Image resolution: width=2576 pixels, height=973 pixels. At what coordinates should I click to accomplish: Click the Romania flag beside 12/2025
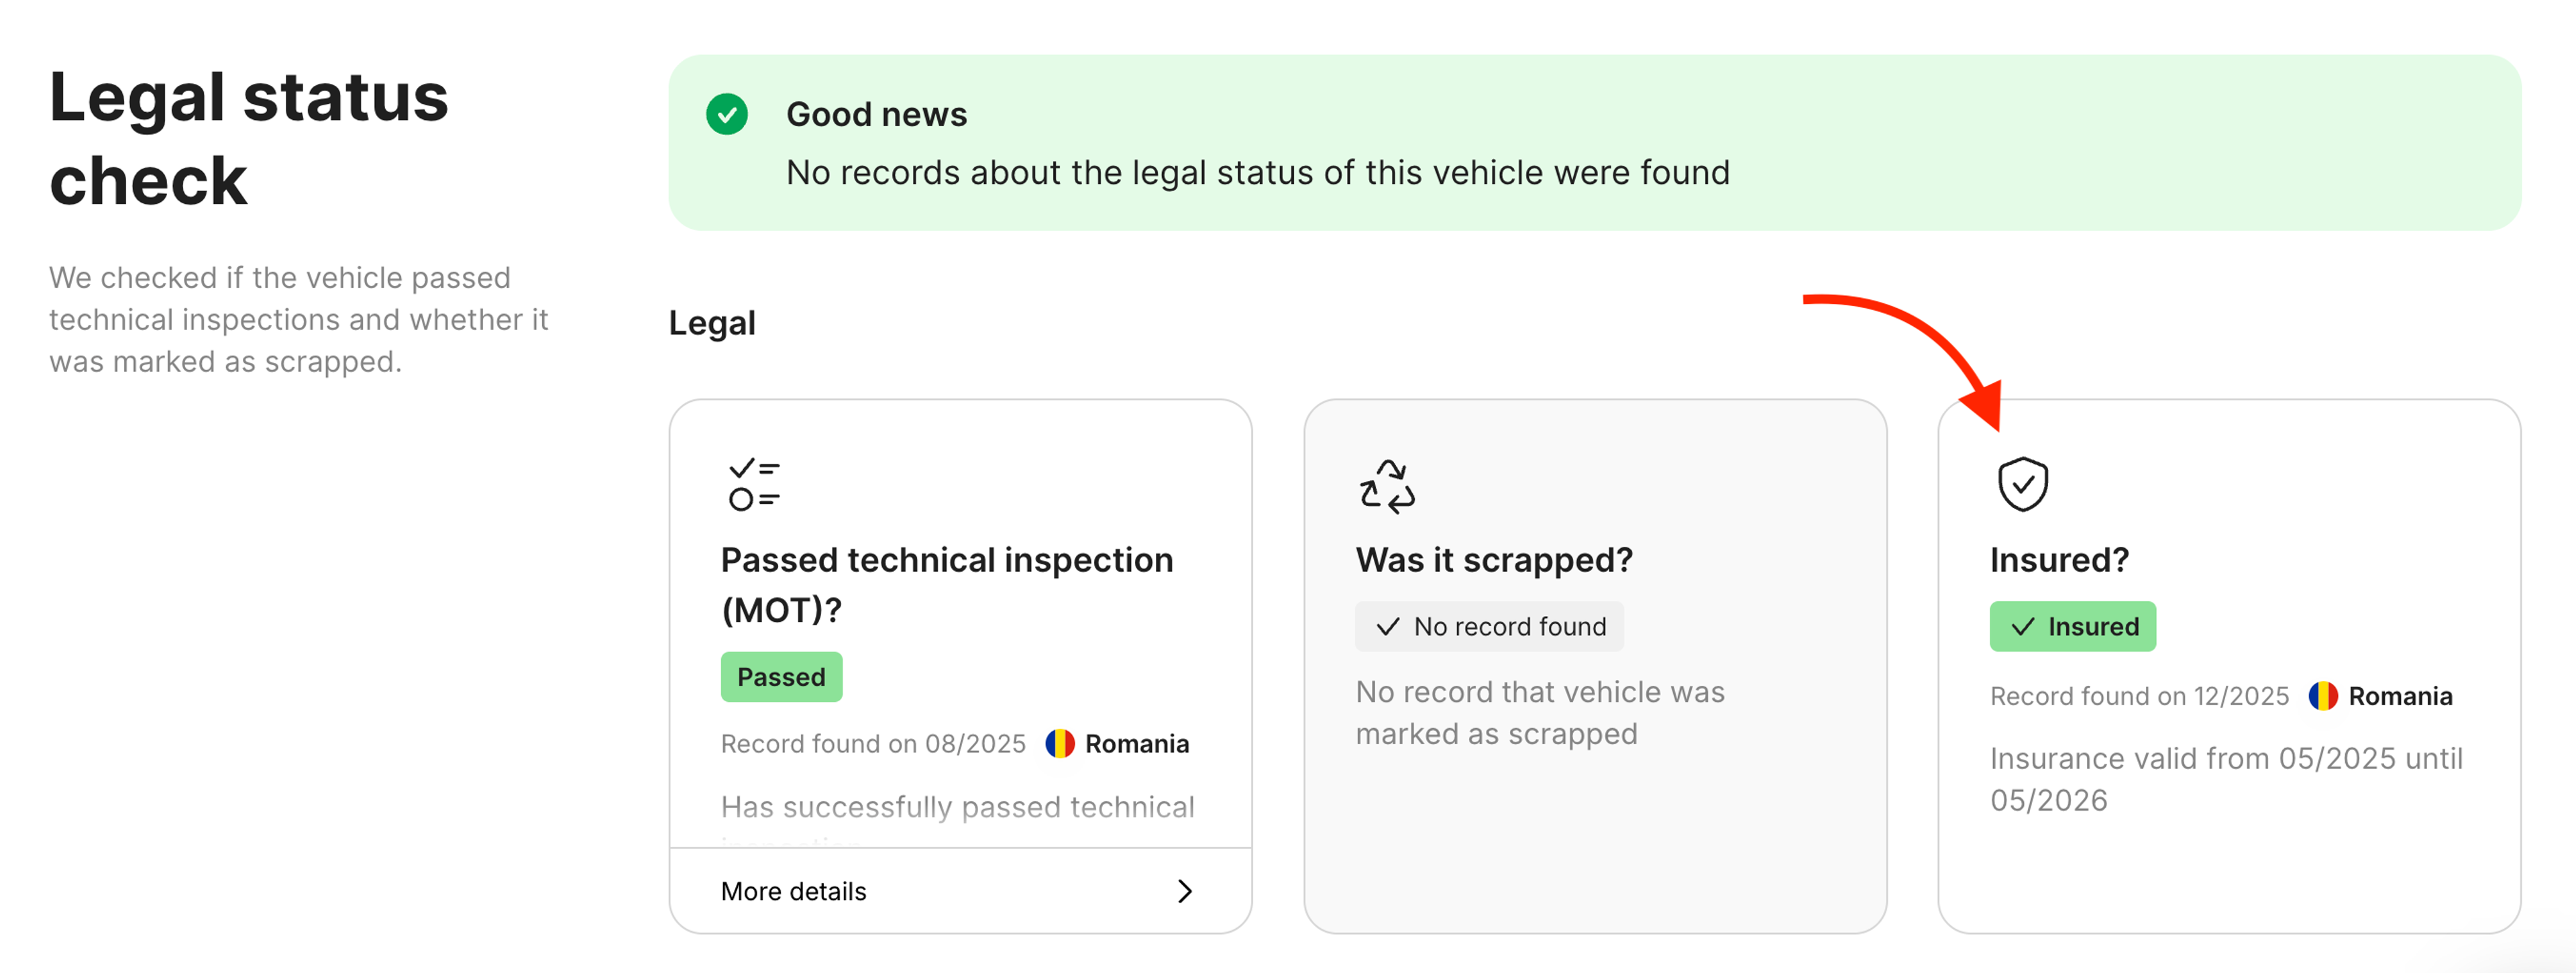(2324, 695)
